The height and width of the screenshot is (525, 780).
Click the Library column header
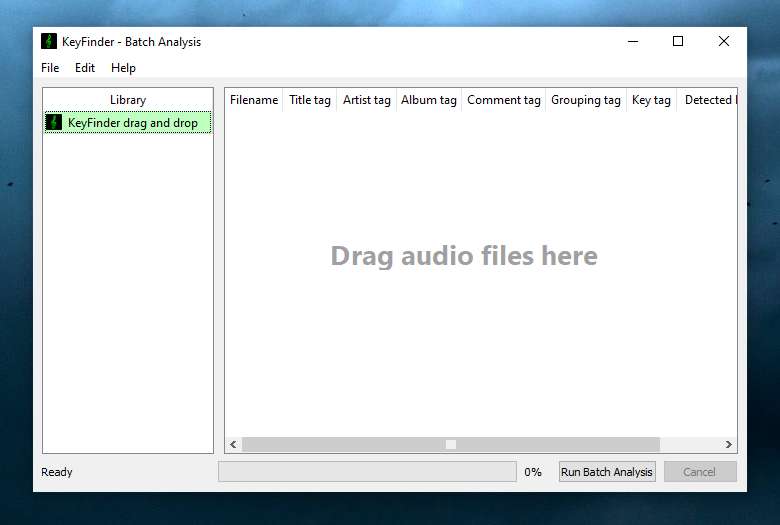point(128,100)
